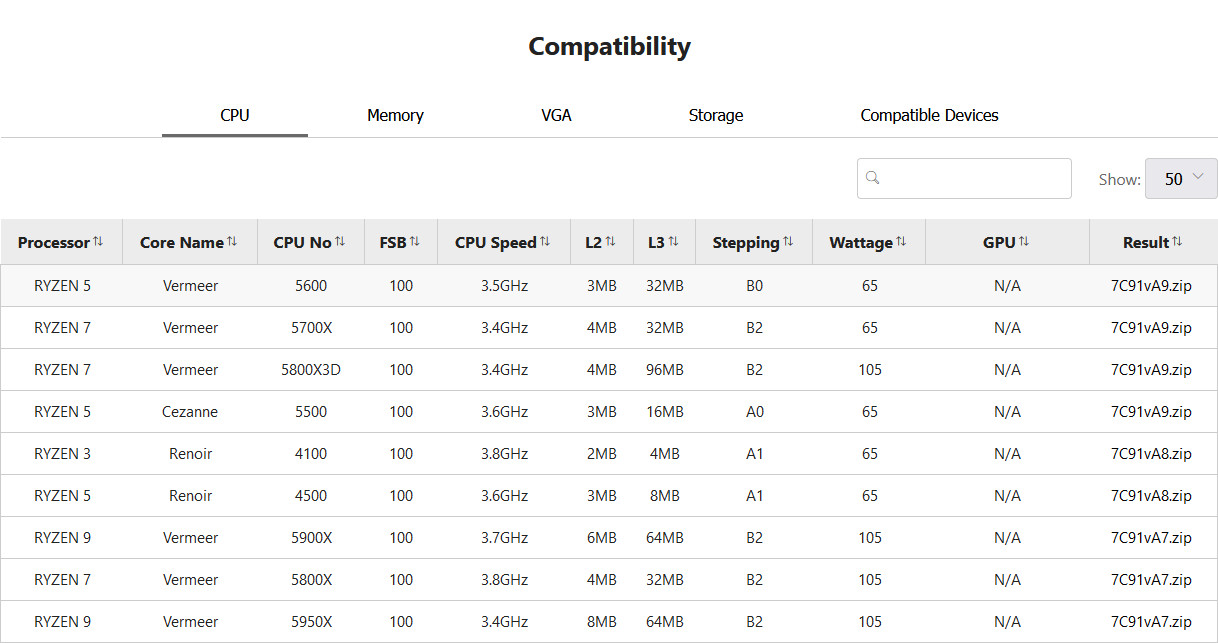The width and height of the screenshot is (1218, 643).
Task: Click 7C91vA7.zip in the 5800X row
Action: pyautogui.click(x=1151, y=580)
